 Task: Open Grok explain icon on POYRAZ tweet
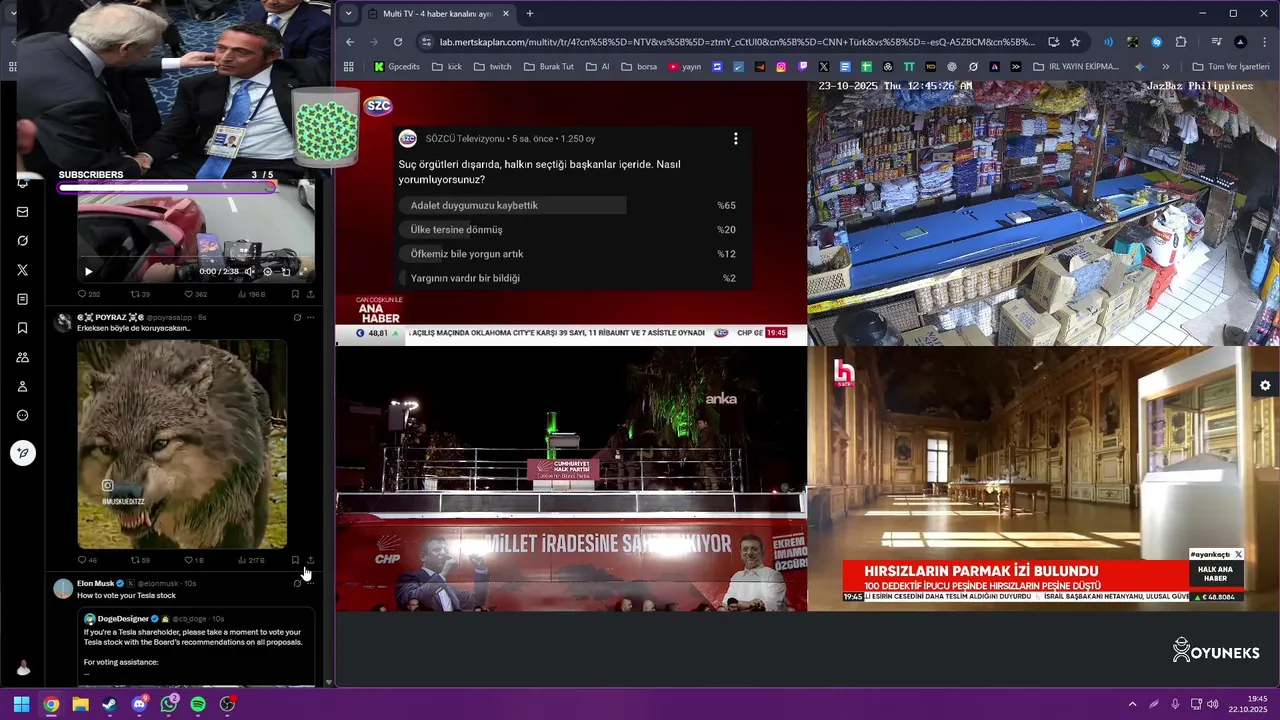click(x=297, y=317)
